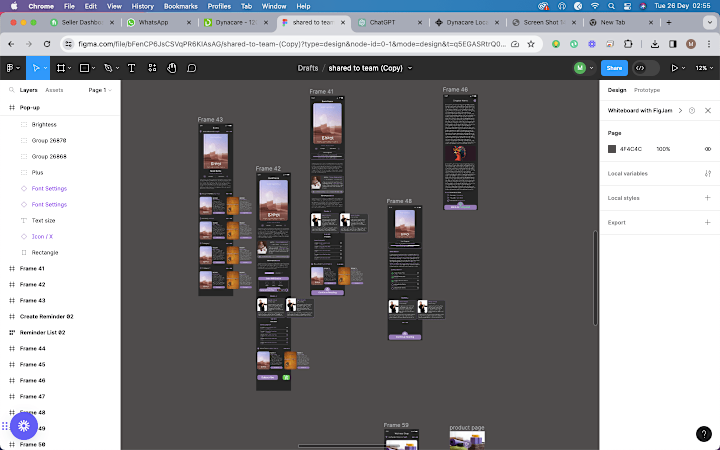Click the Present play icon
Viewport: 720px width, 450px height.
pyautogui.click(x=675, y=68)
